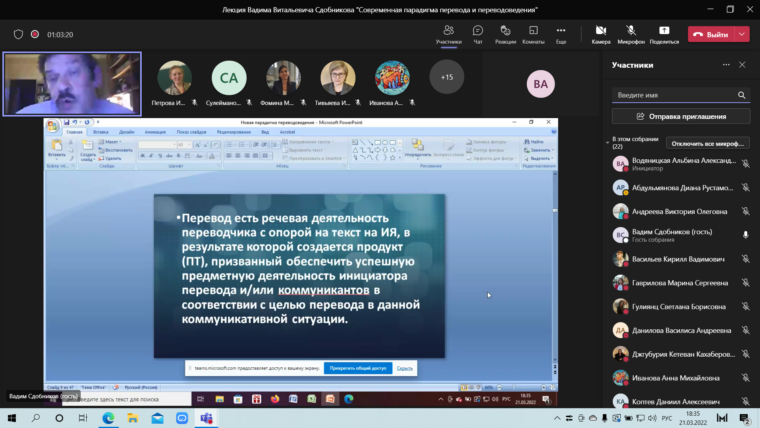The image size is (760, 428).
Task: Toggle the Микрофон (Microphone) unmute
Action: coord(631,30)
